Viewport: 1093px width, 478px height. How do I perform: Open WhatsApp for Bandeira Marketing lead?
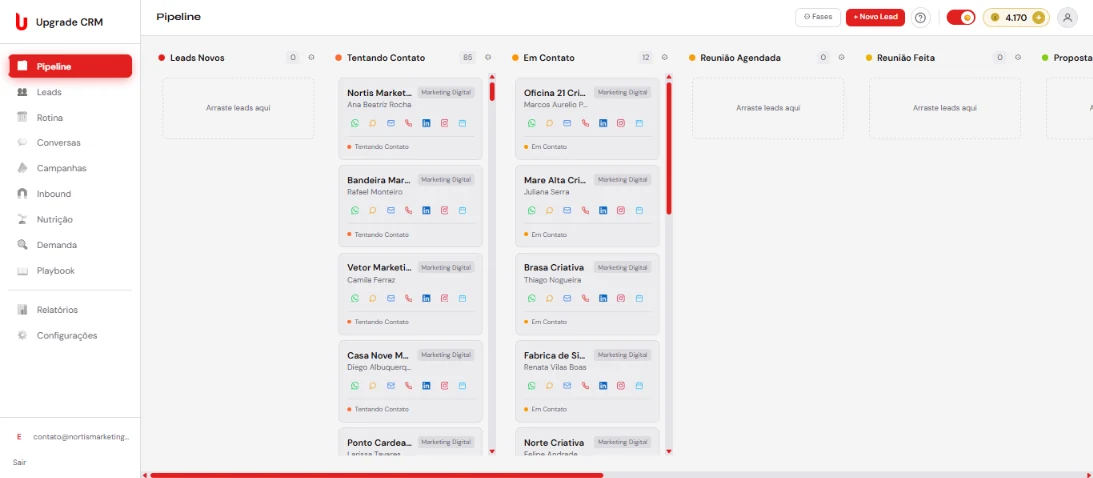(x=355, y=210)
